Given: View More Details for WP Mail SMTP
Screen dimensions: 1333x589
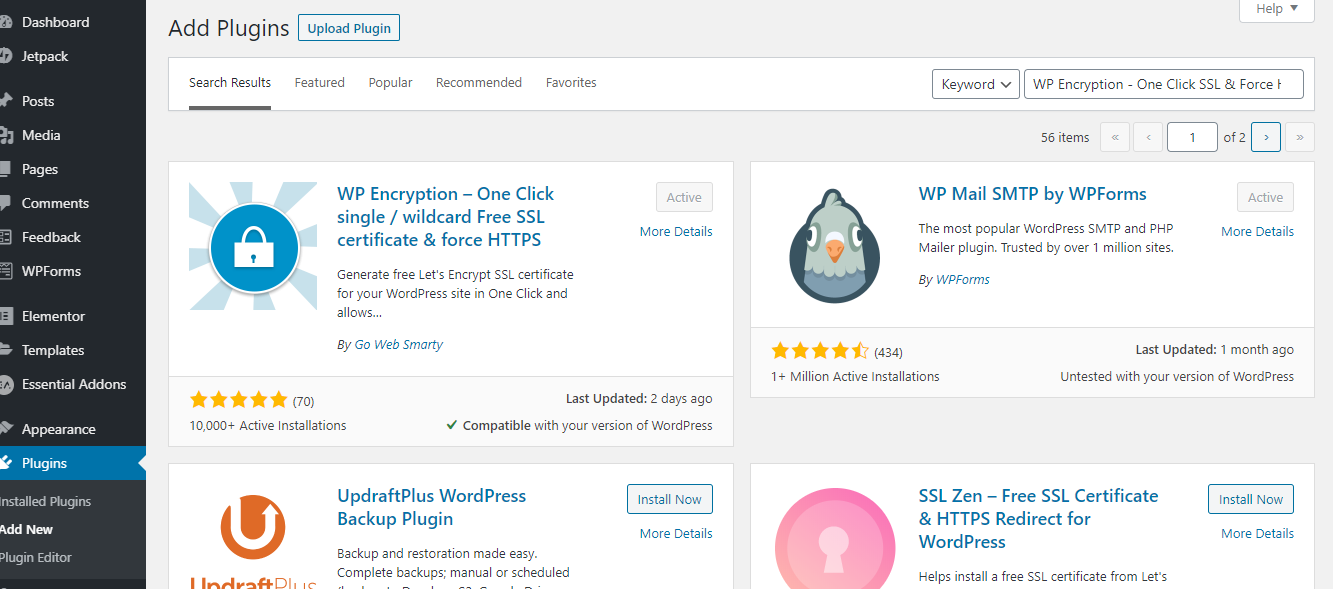Looking at the screenshot, I should tap(1257, 231).
